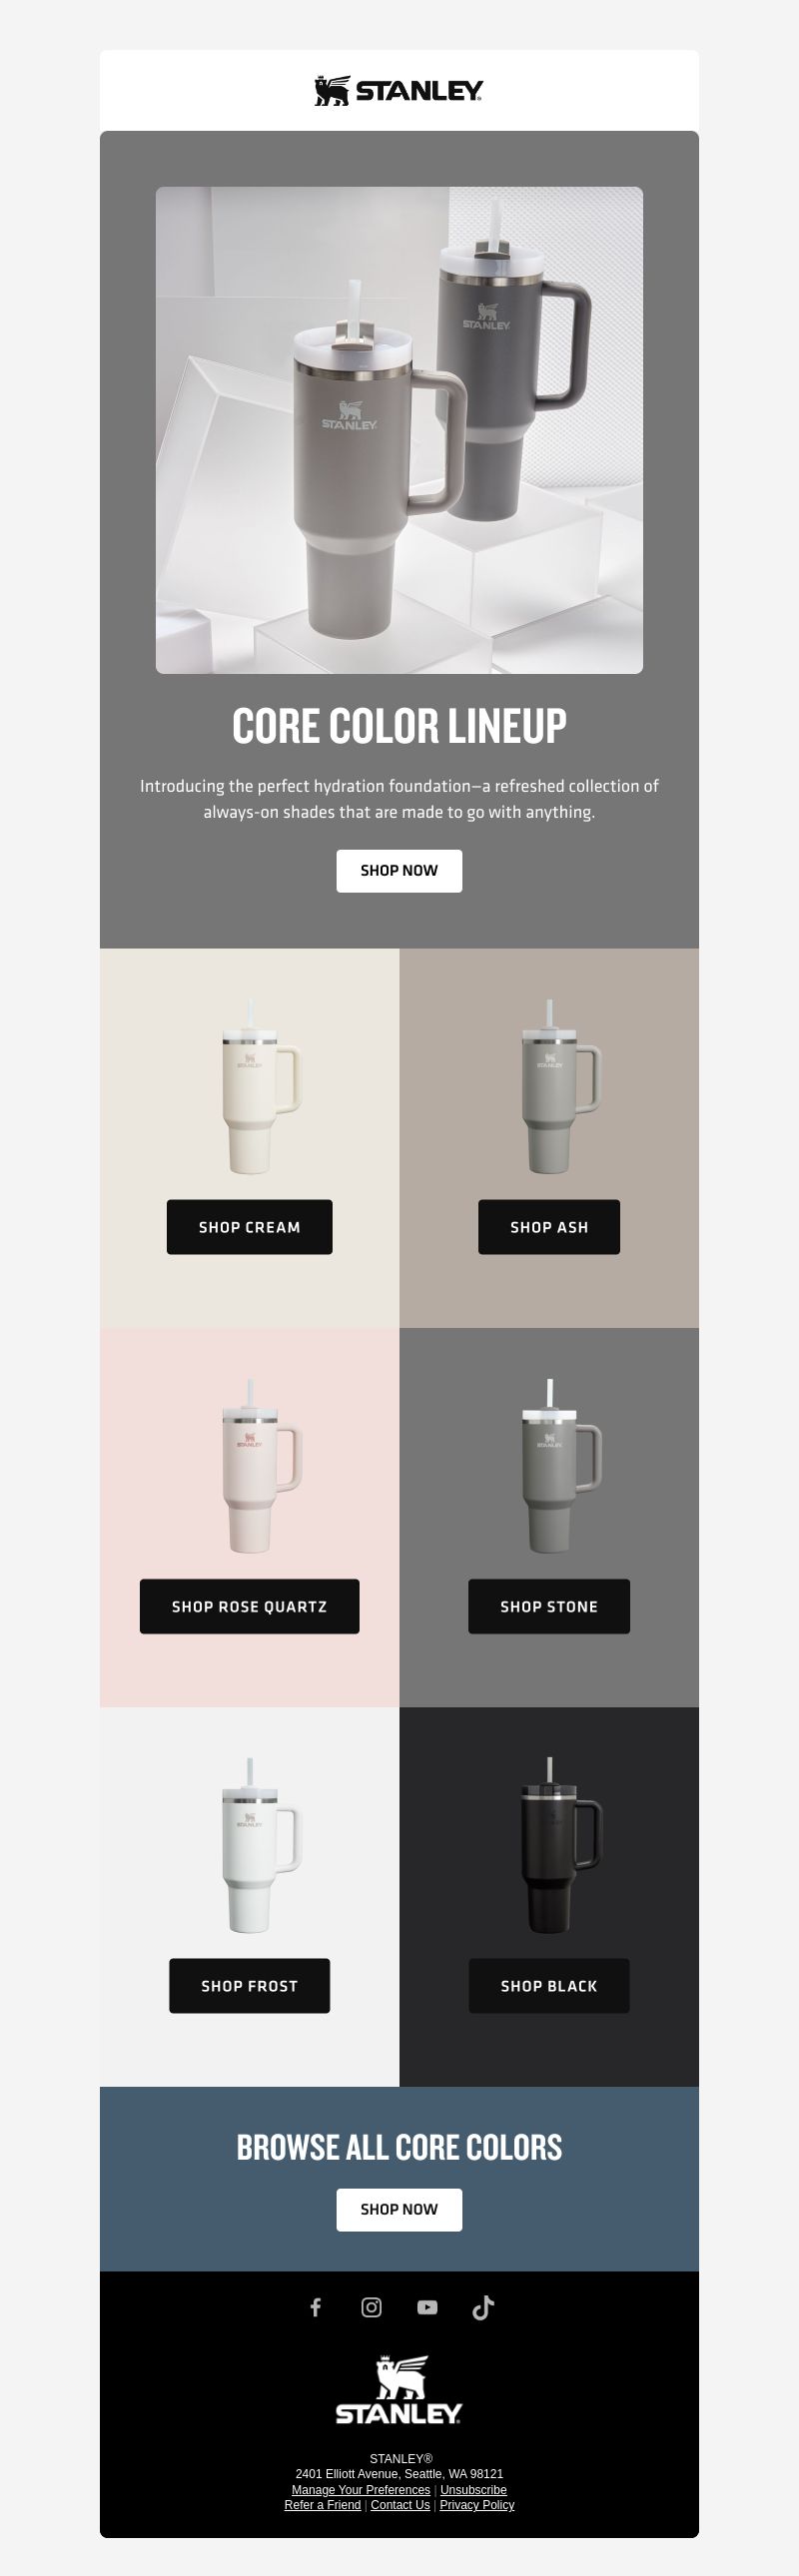Viewport: 799px width, 2576px height.
Task: Open the Privacy Policy link
Action: 477,2505
